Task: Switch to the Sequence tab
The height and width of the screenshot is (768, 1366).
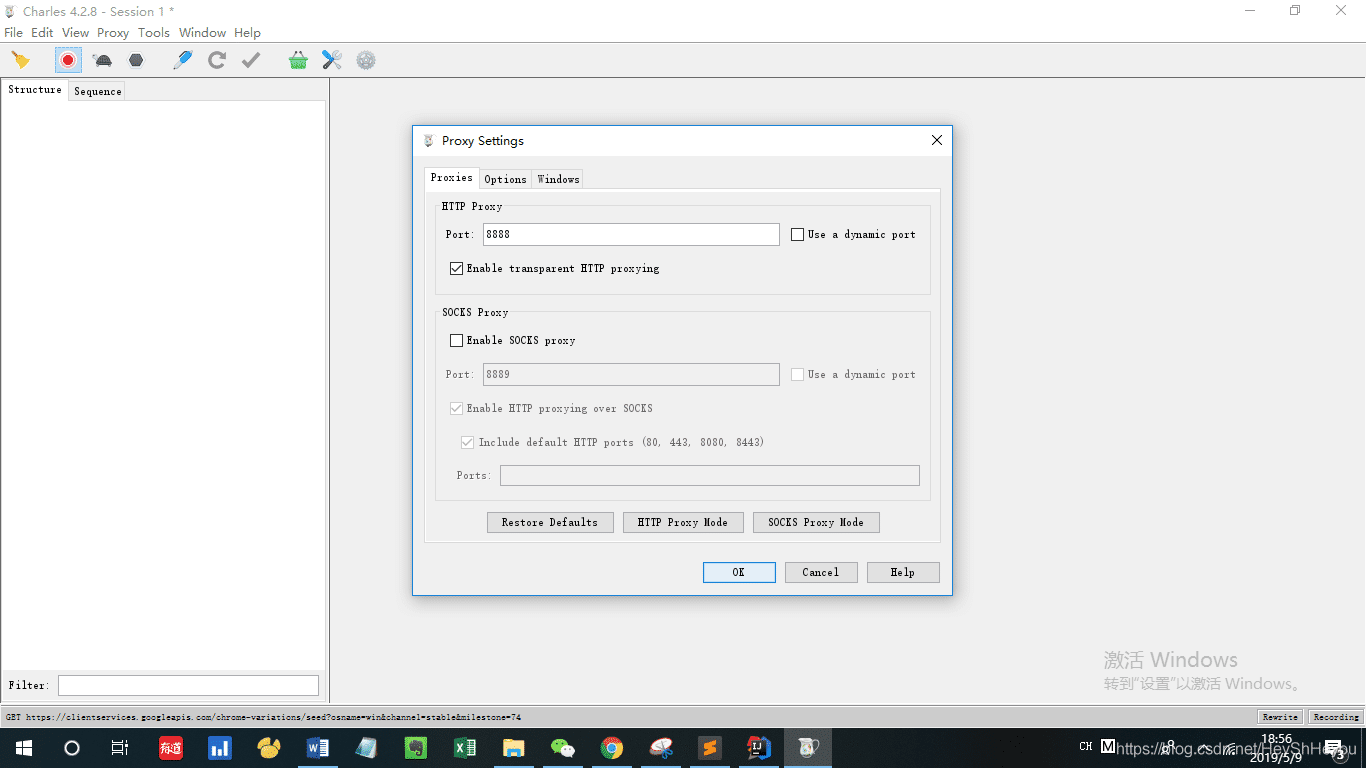Action: (98, 91)
